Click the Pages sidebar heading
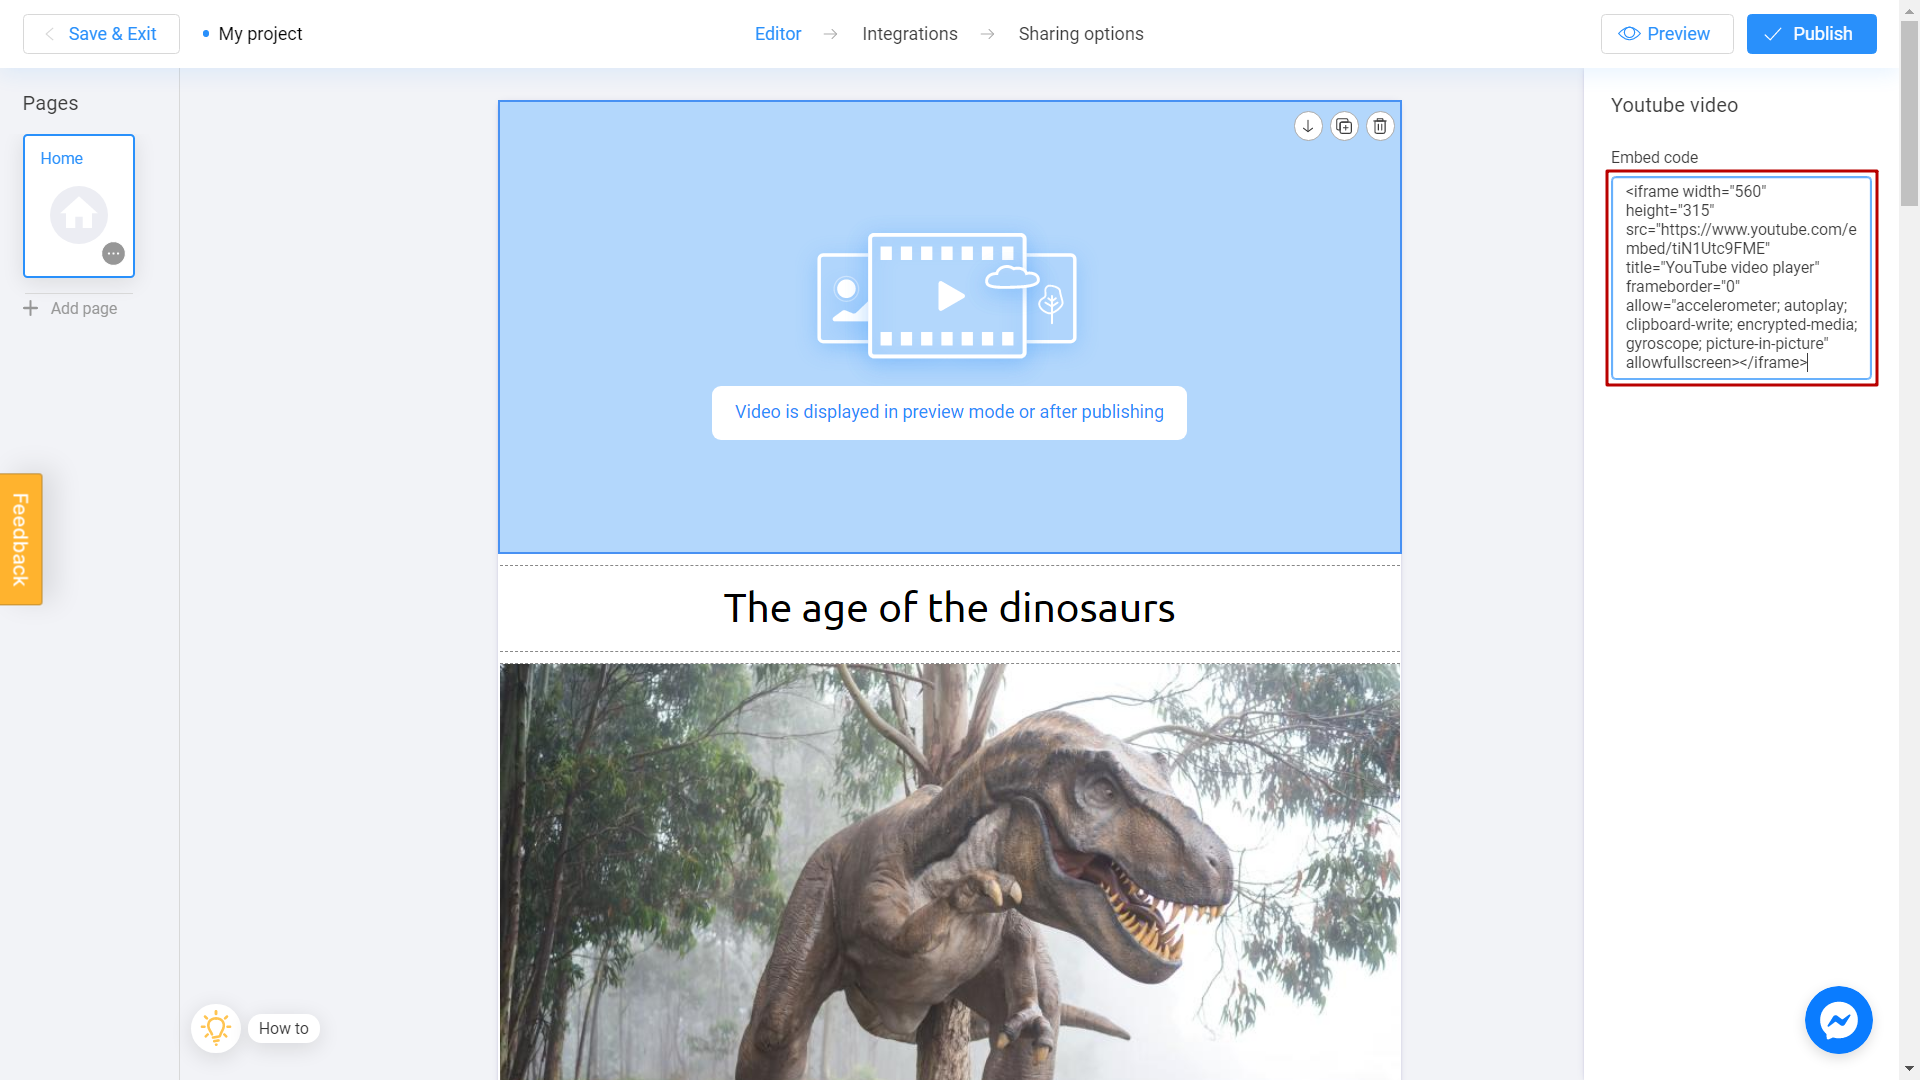Image resolution: width=1920 pixels, height=1080 pixels. click(x=50, y=103)
